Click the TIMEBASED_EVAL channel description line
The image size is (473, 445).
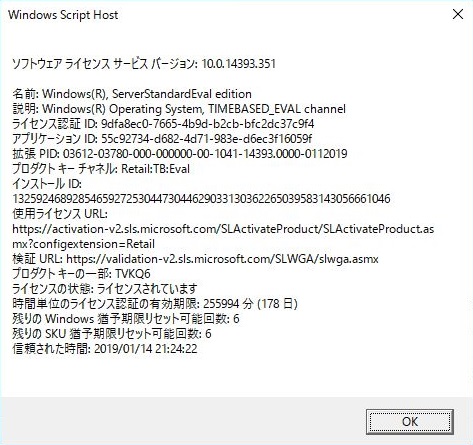click(x=179, y=109)
